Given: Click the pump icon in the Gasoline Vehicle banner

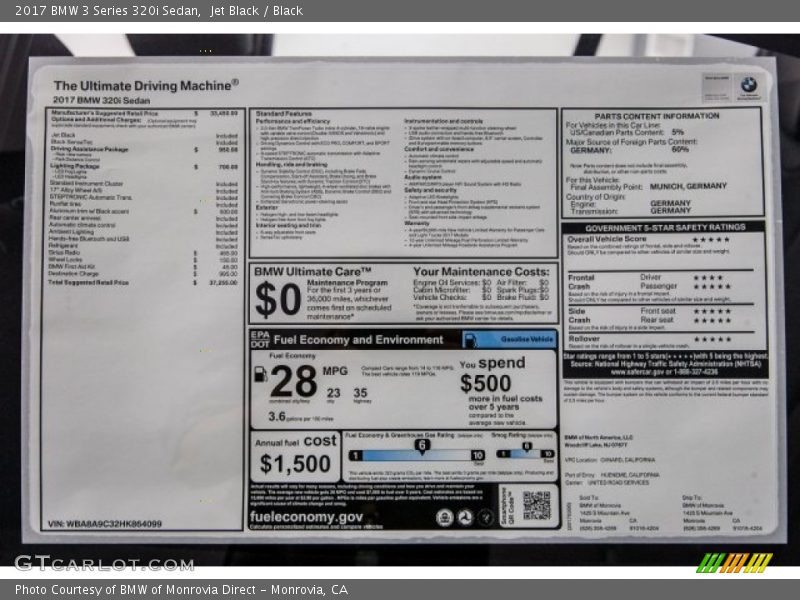Looking at the screenshot, I should (470, 340).
